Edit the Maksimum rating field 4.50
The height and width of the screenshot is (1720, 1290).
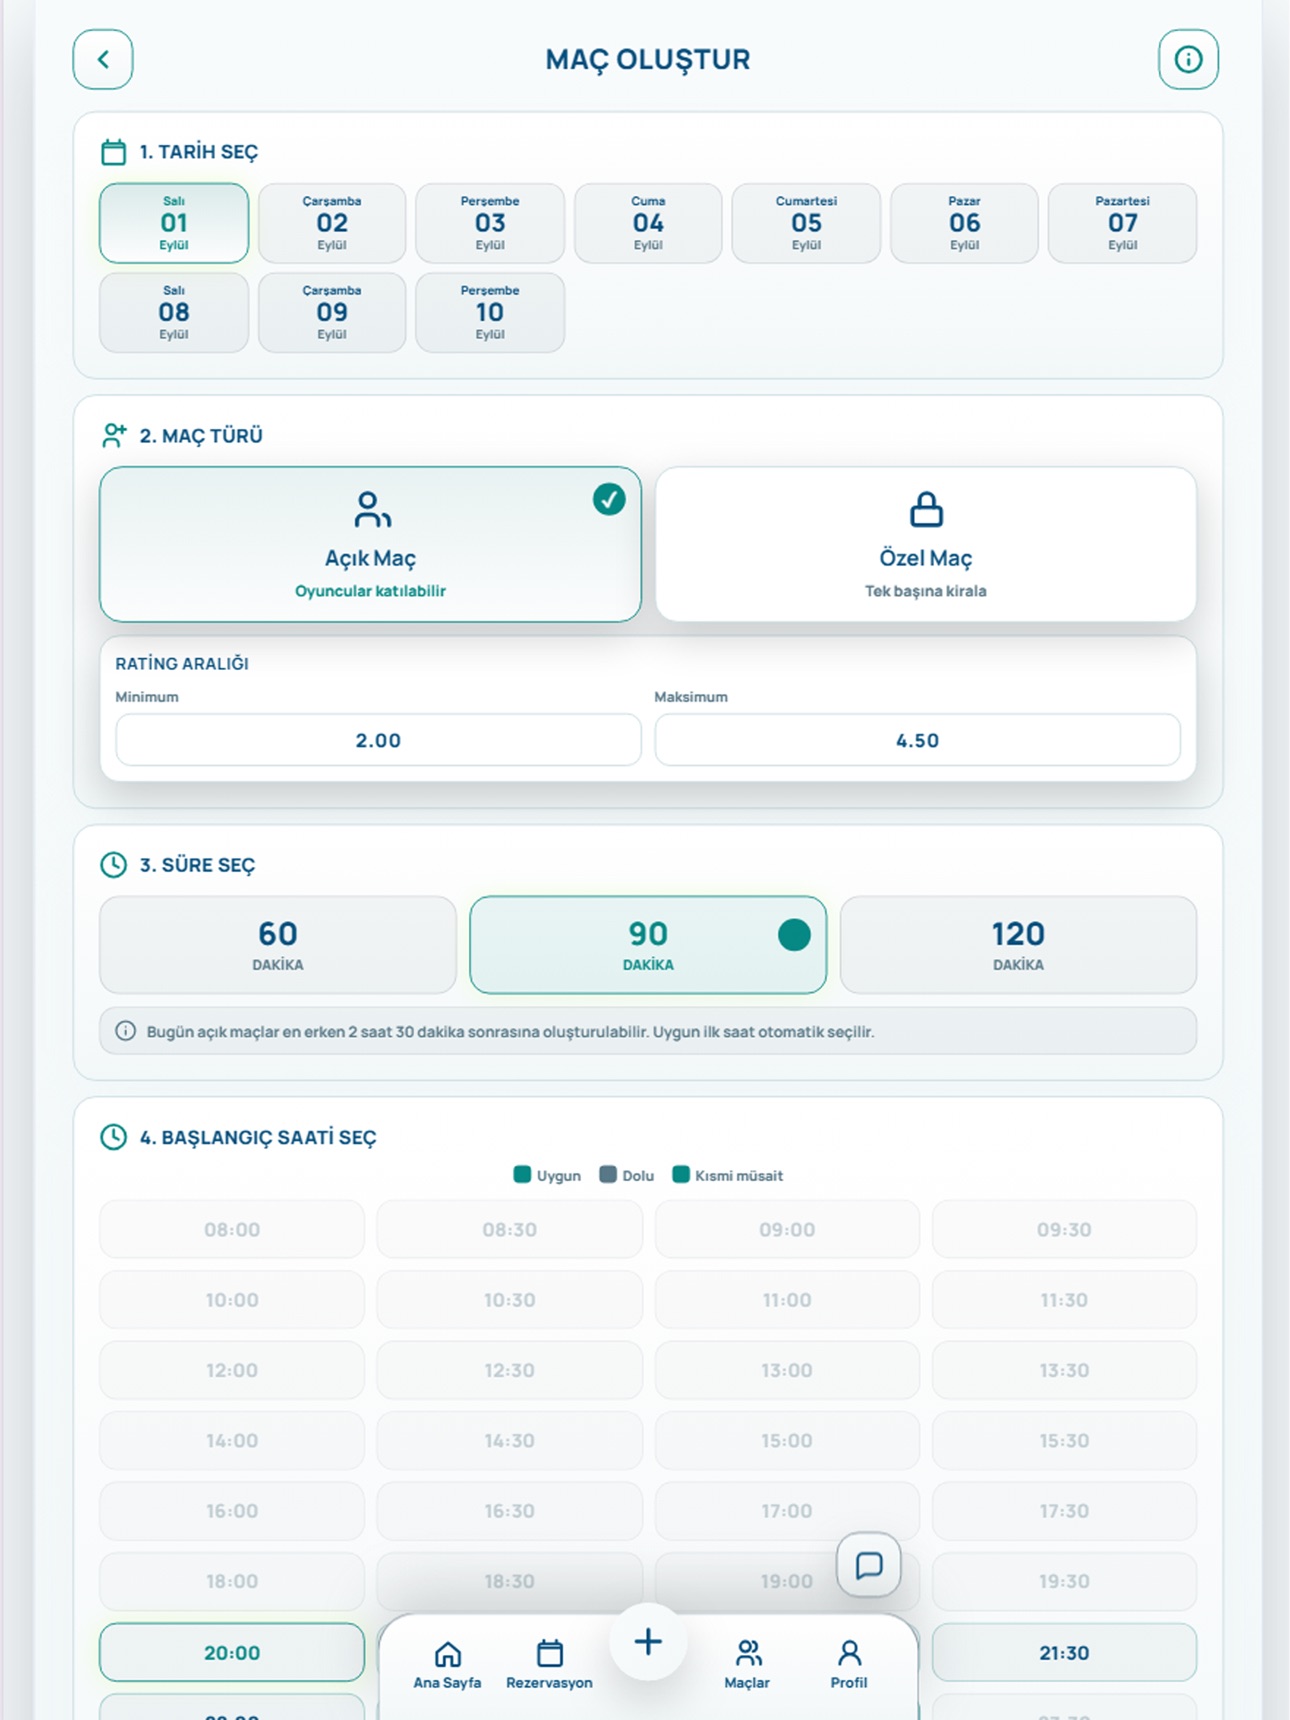pos(917,740)
